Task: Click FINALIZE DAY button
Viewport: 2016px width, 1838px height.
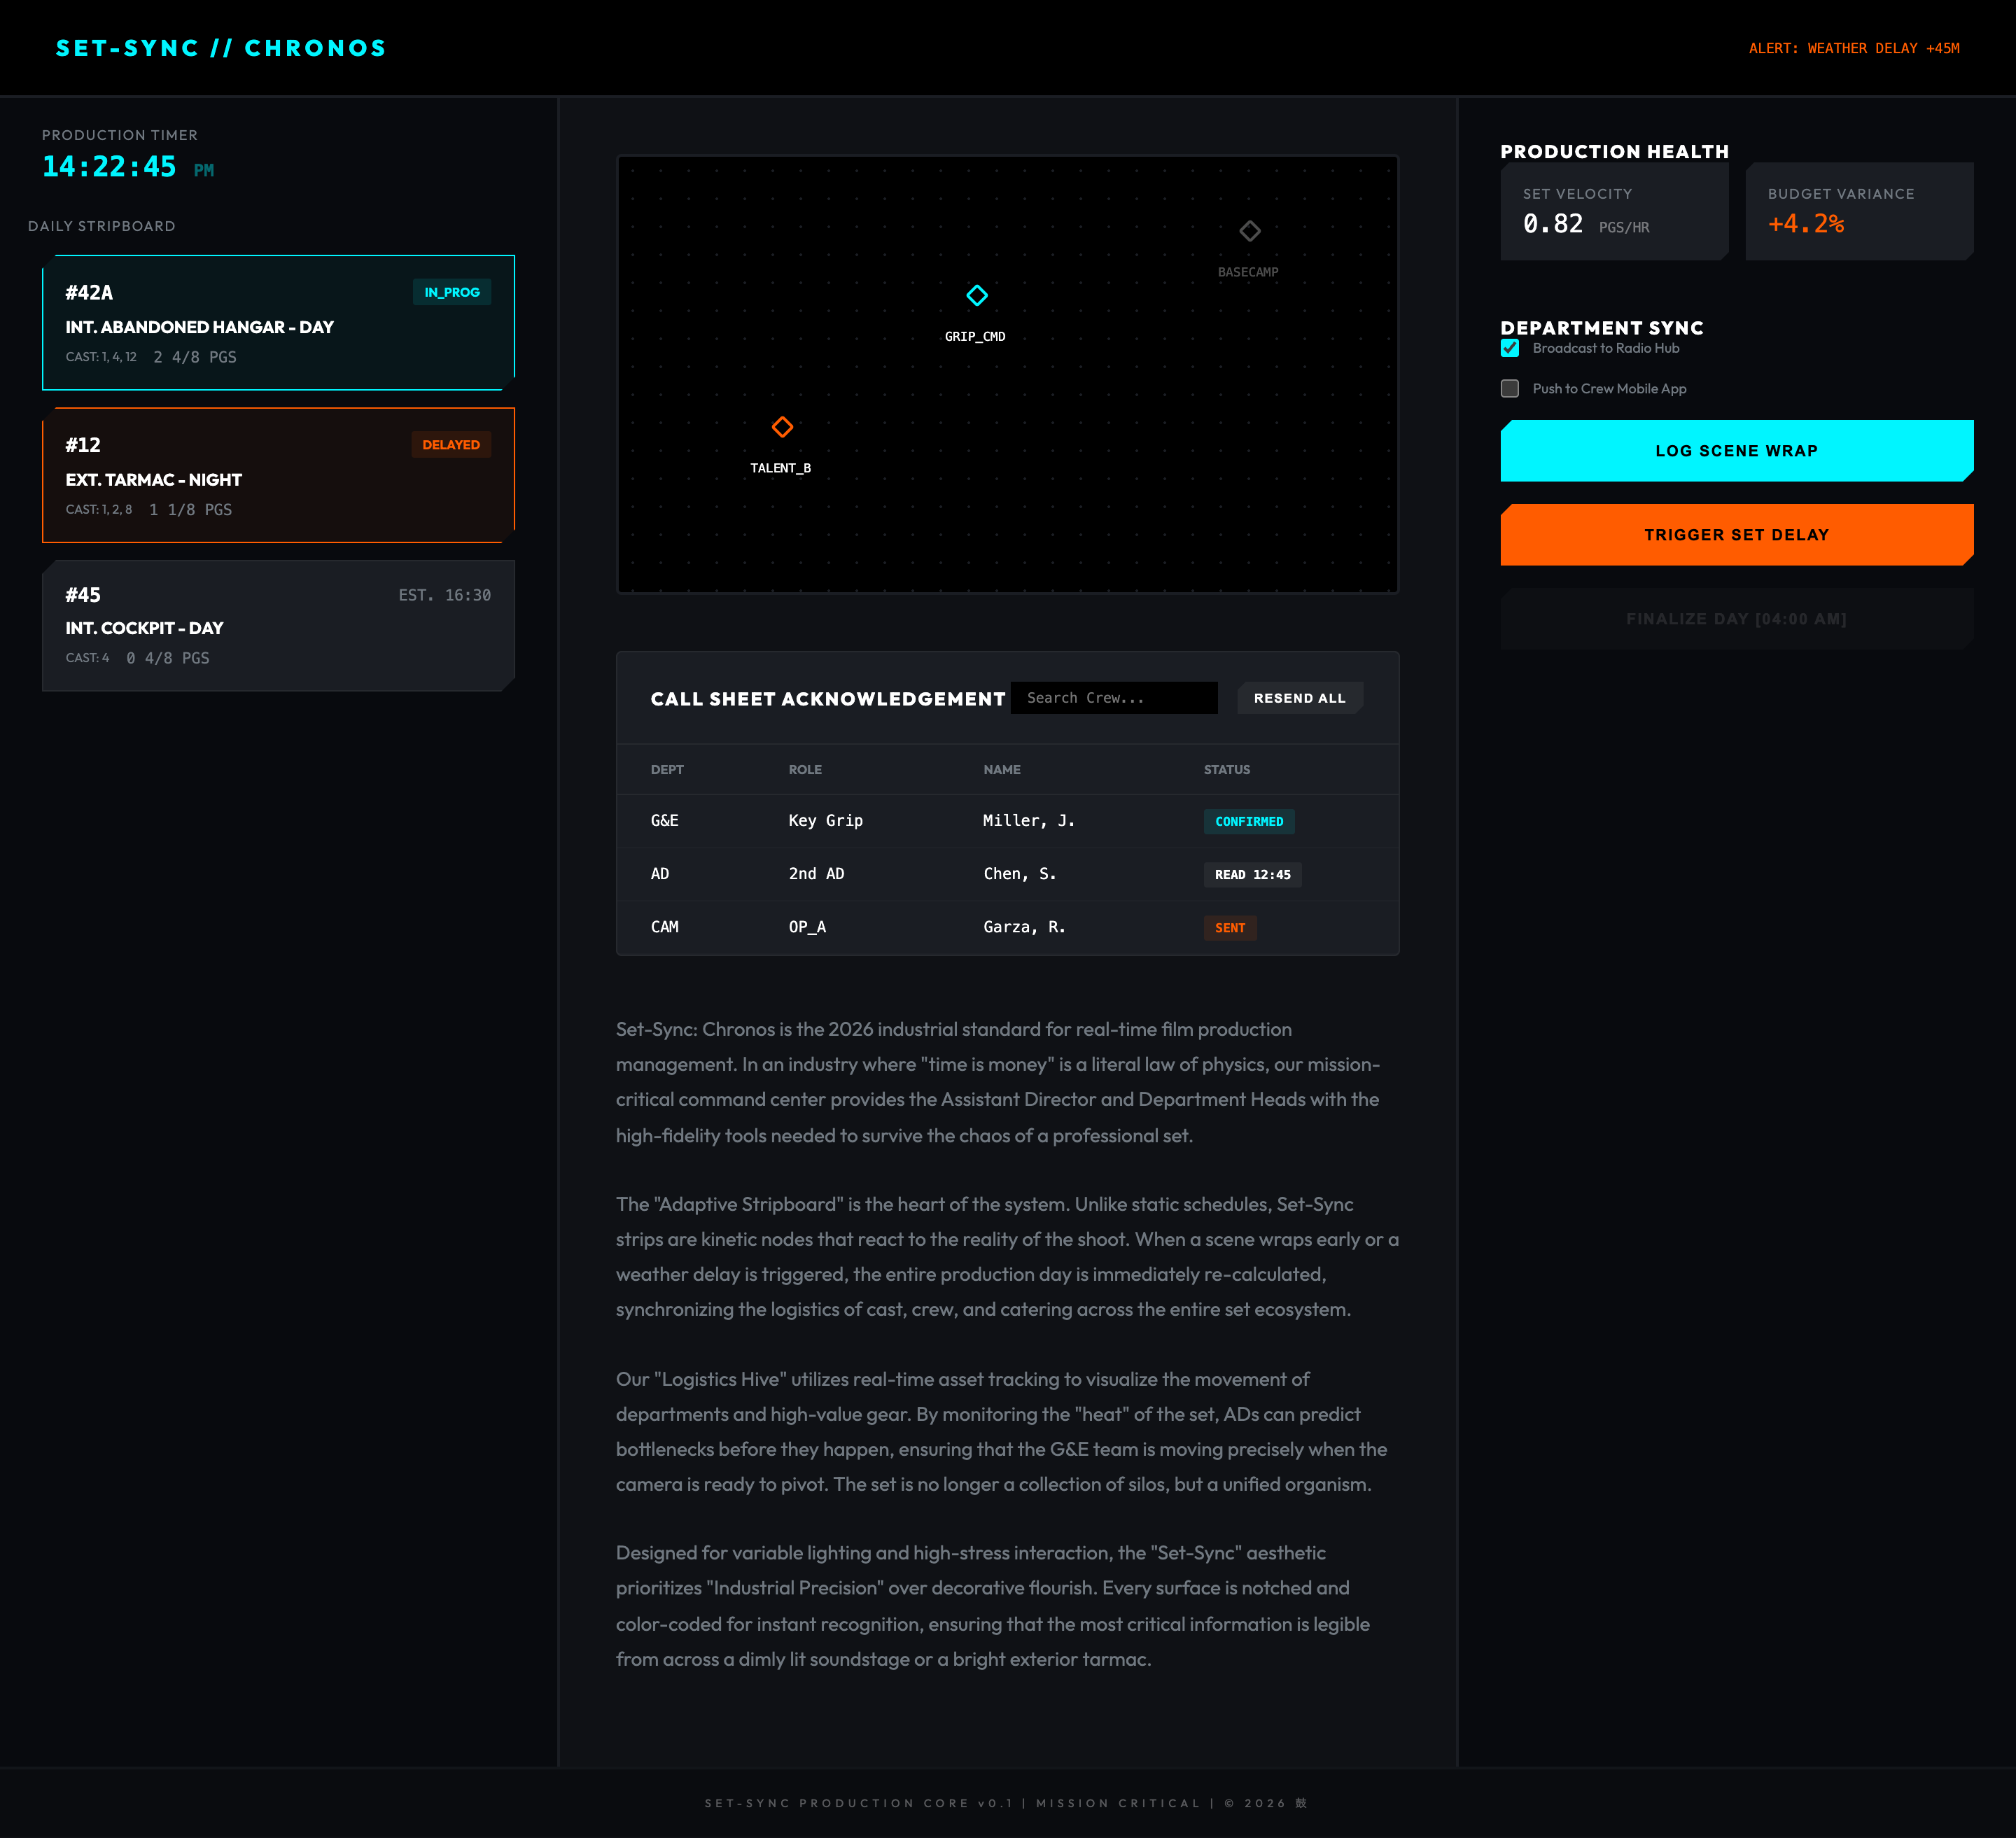Action: point(1735,619)
